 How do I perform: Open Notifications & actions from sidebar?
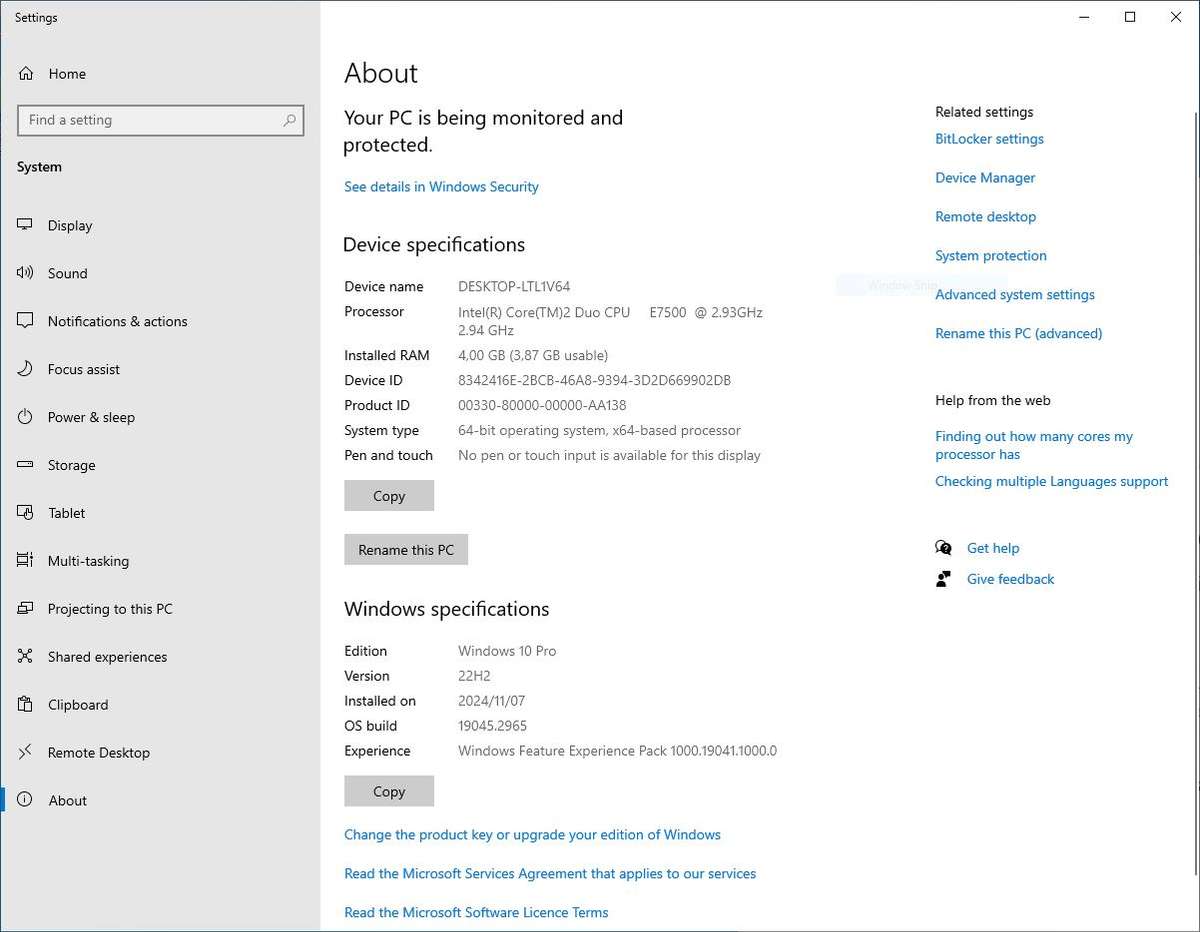click(24, 321)
